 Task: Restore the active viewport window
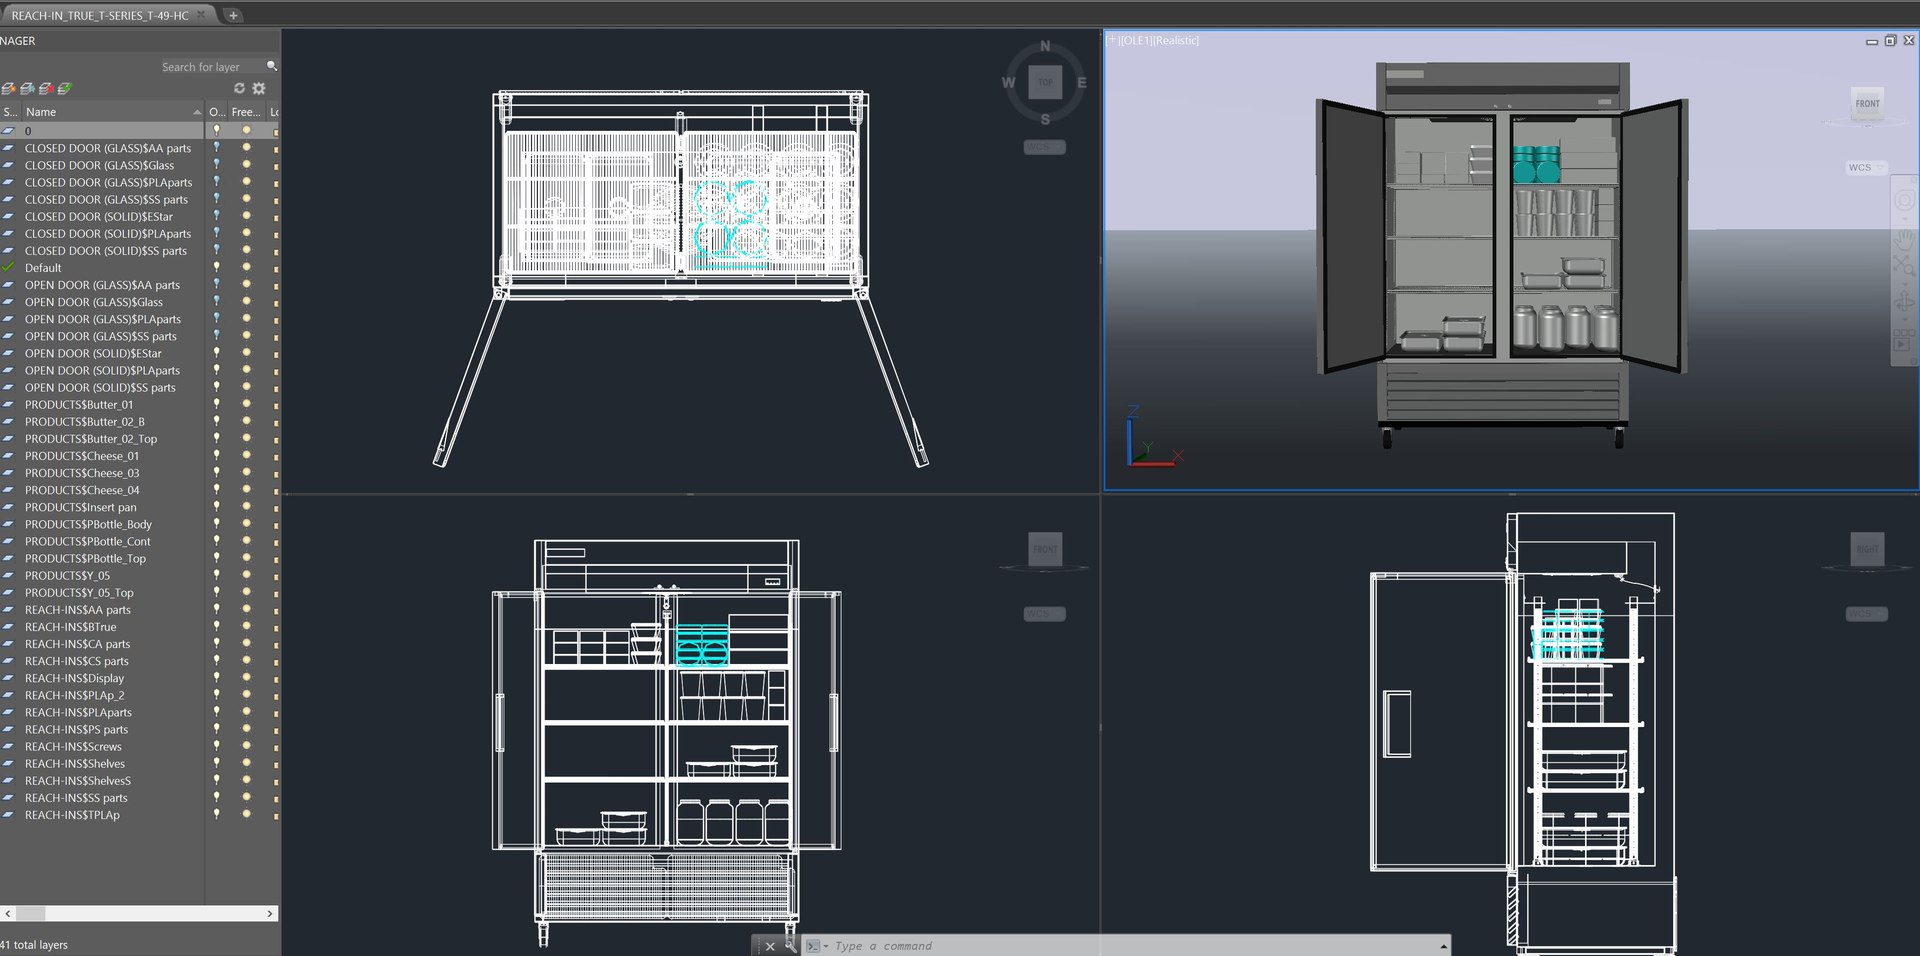(1890, 41)
